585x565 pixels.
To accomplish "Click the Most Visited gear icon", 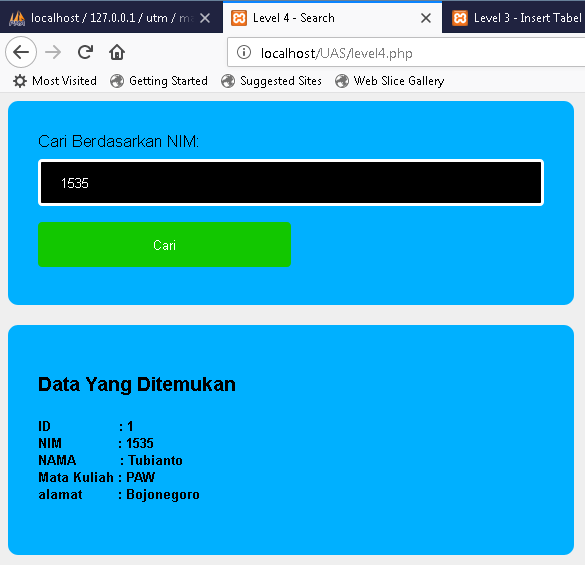I will click(20, 81).
